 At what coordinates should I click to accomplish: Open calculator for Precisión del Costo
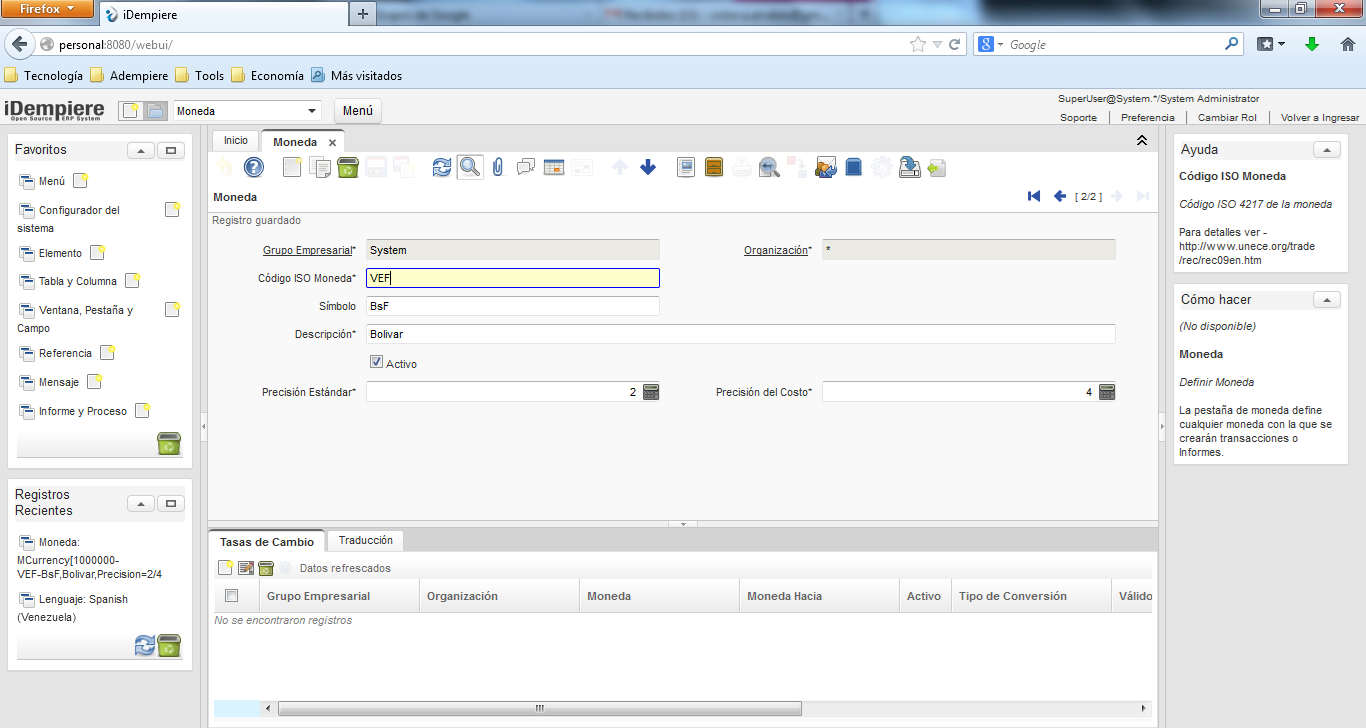(1107, 393)
